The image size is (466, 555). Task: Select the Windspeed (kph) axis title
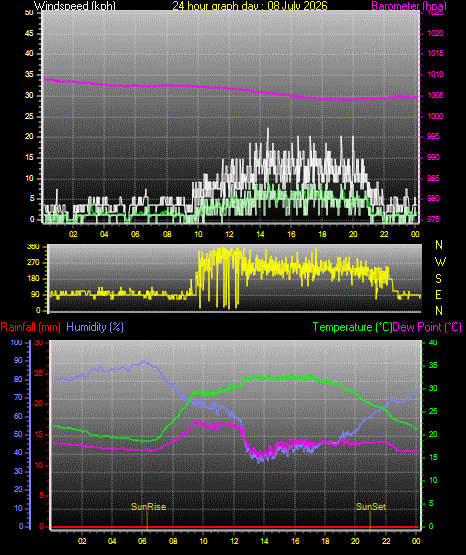(75, 6)
